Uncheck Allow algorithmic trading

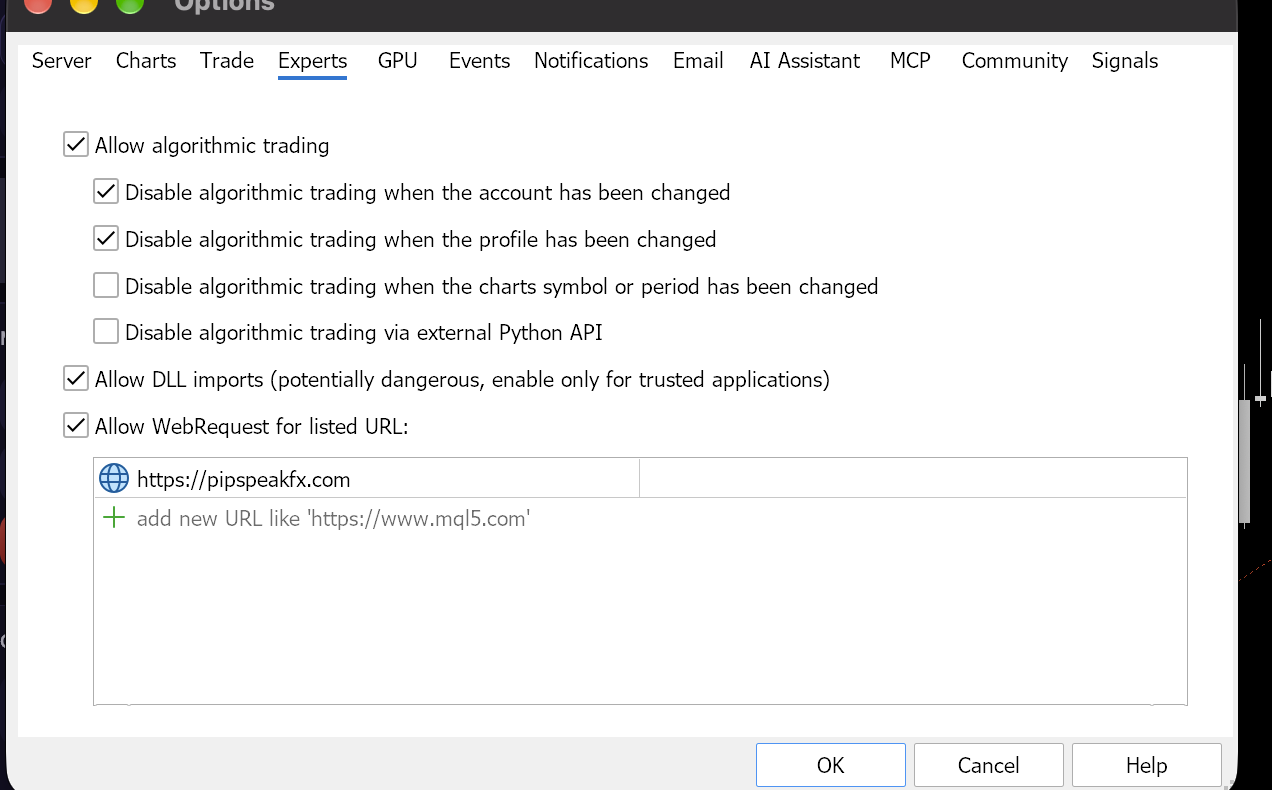(76, 145)
